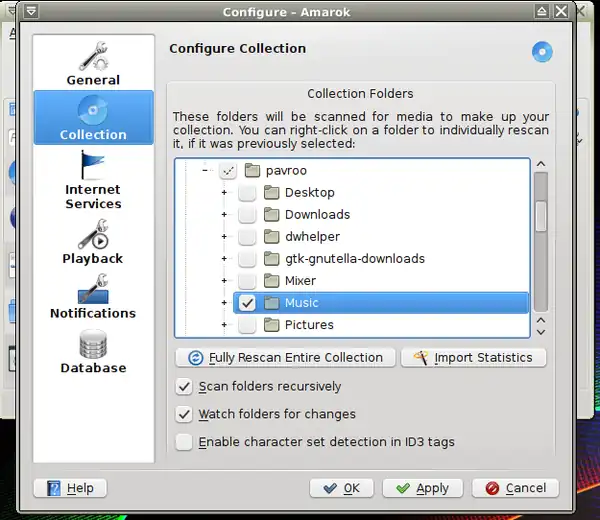600x520 pixels.
Task: Disable Scan folders recursively
Action: tap(184, 387)
